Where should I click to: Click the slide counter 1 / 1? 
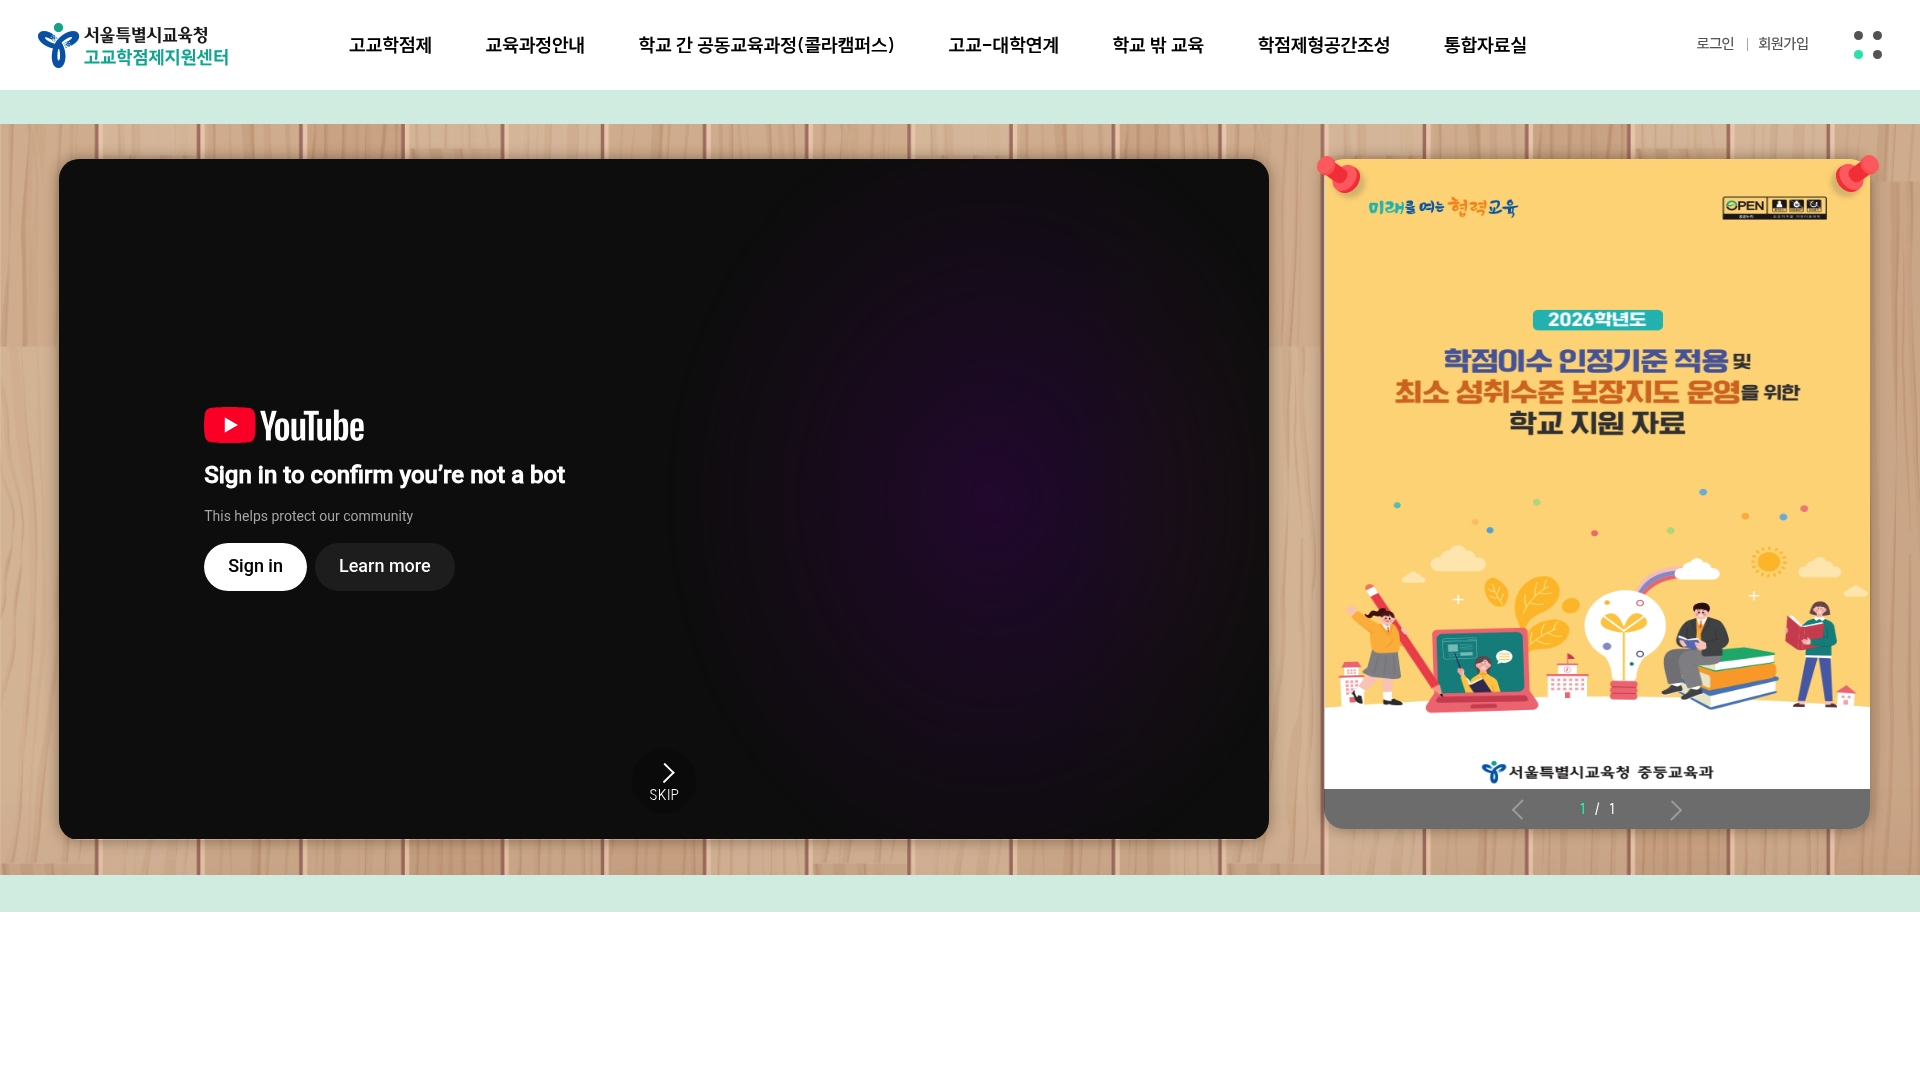[x=1597, y=809]
